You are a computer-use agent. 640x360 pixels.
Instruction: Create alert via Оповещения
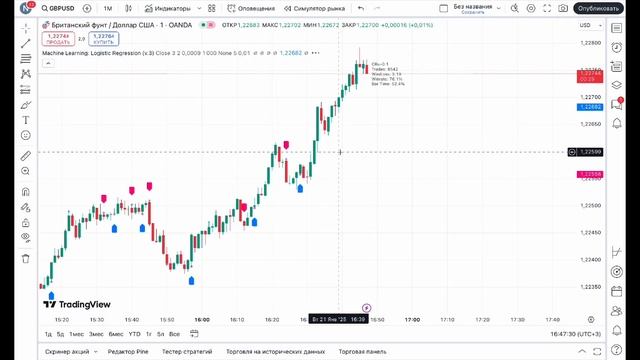pyautogui.click(x=251, y=8)
